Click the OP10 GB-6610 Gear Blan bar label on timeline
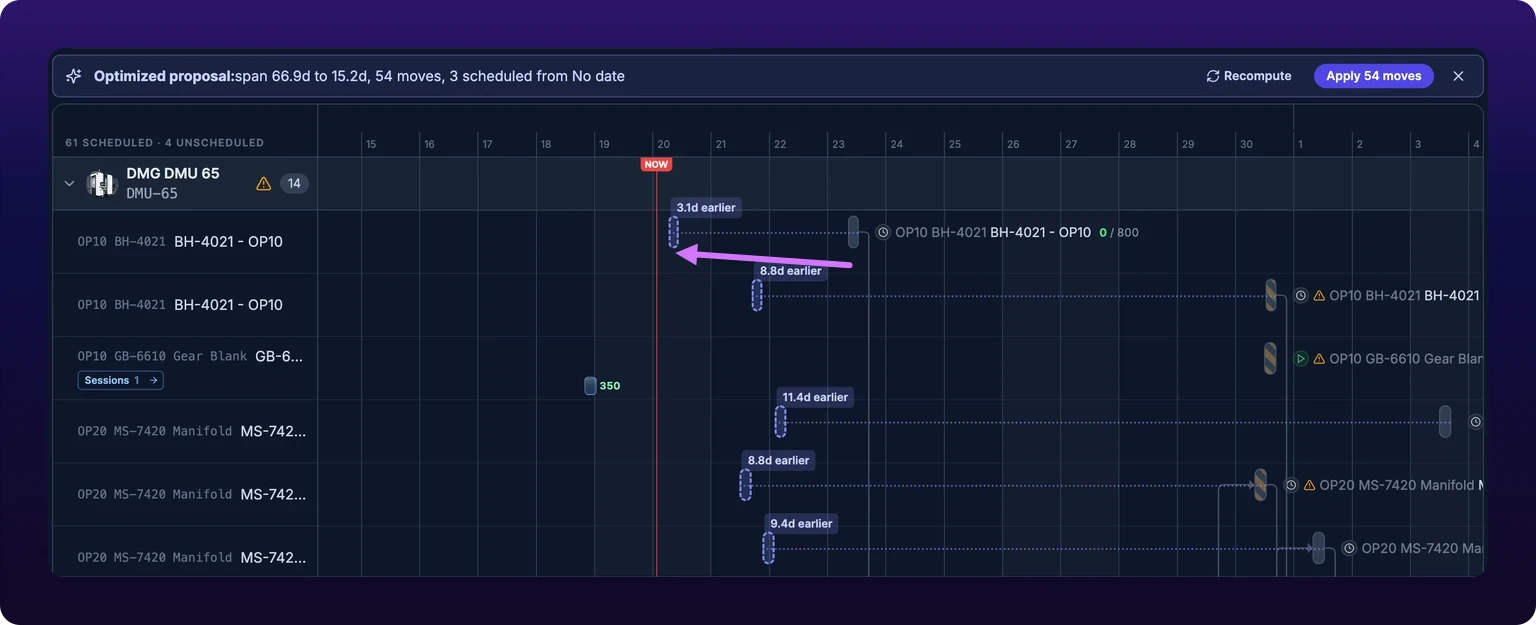 pyautogui.click(x=1407, y=358)
